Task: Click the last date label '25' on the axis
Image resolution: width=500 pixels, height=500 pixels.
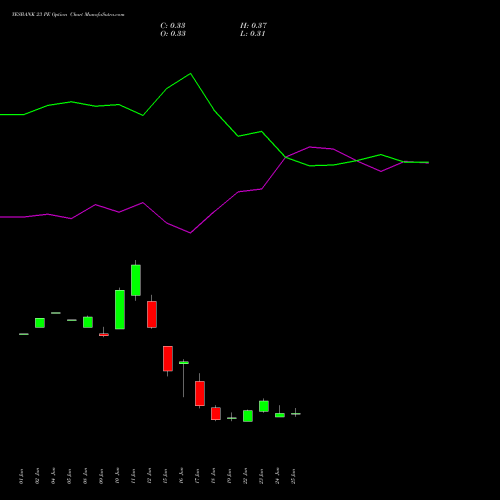Action: (293, 476)
